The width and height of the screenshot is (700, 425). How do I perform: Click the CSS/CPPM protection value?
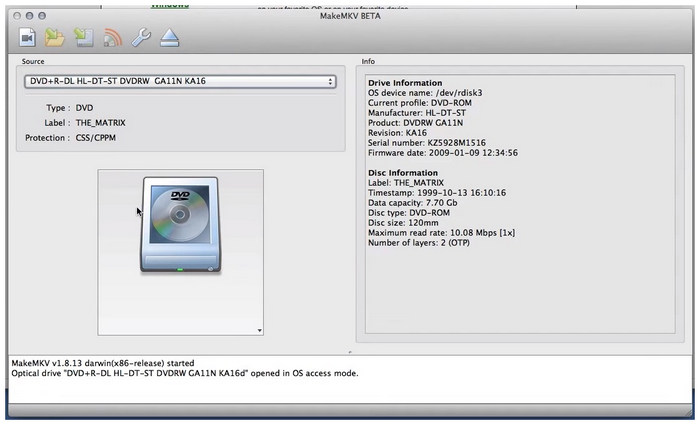[96, 138]
